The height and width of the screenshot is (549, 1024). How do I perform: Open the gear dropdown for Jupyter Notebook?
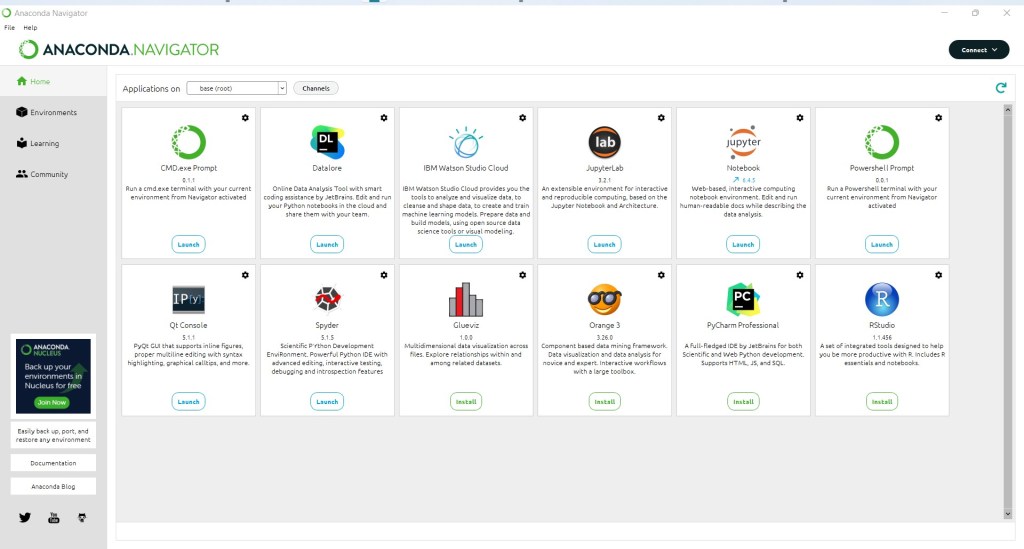click(801, 118)
